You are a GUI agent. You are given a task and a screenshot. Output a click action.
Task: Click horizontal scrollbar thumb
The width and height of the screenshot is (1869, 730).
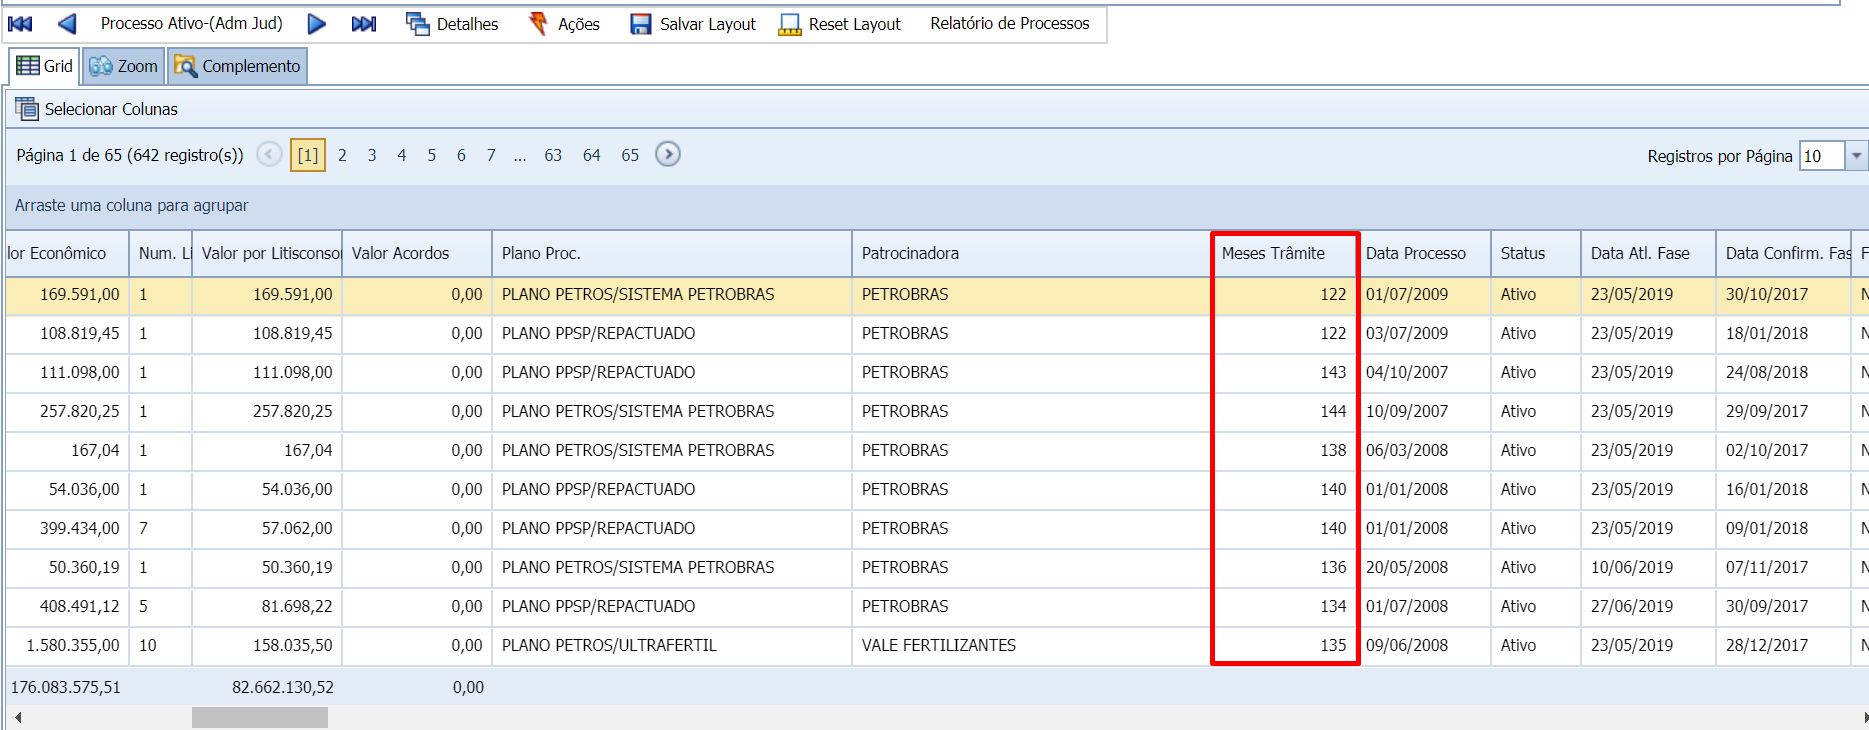(260, 717)
